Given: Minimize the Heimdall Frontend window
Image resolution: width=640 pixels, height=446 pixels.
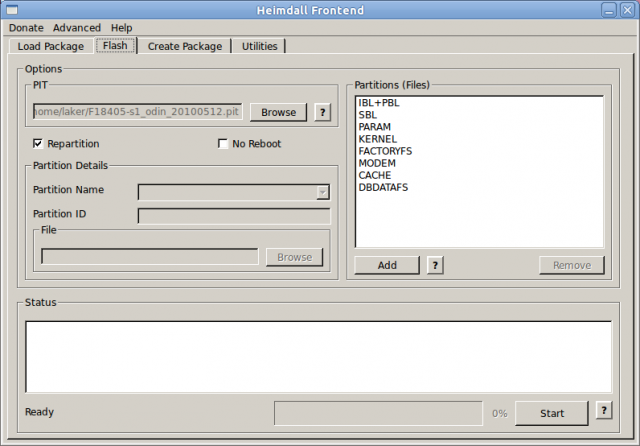Looking at the screenshot, I should (609, 10).
